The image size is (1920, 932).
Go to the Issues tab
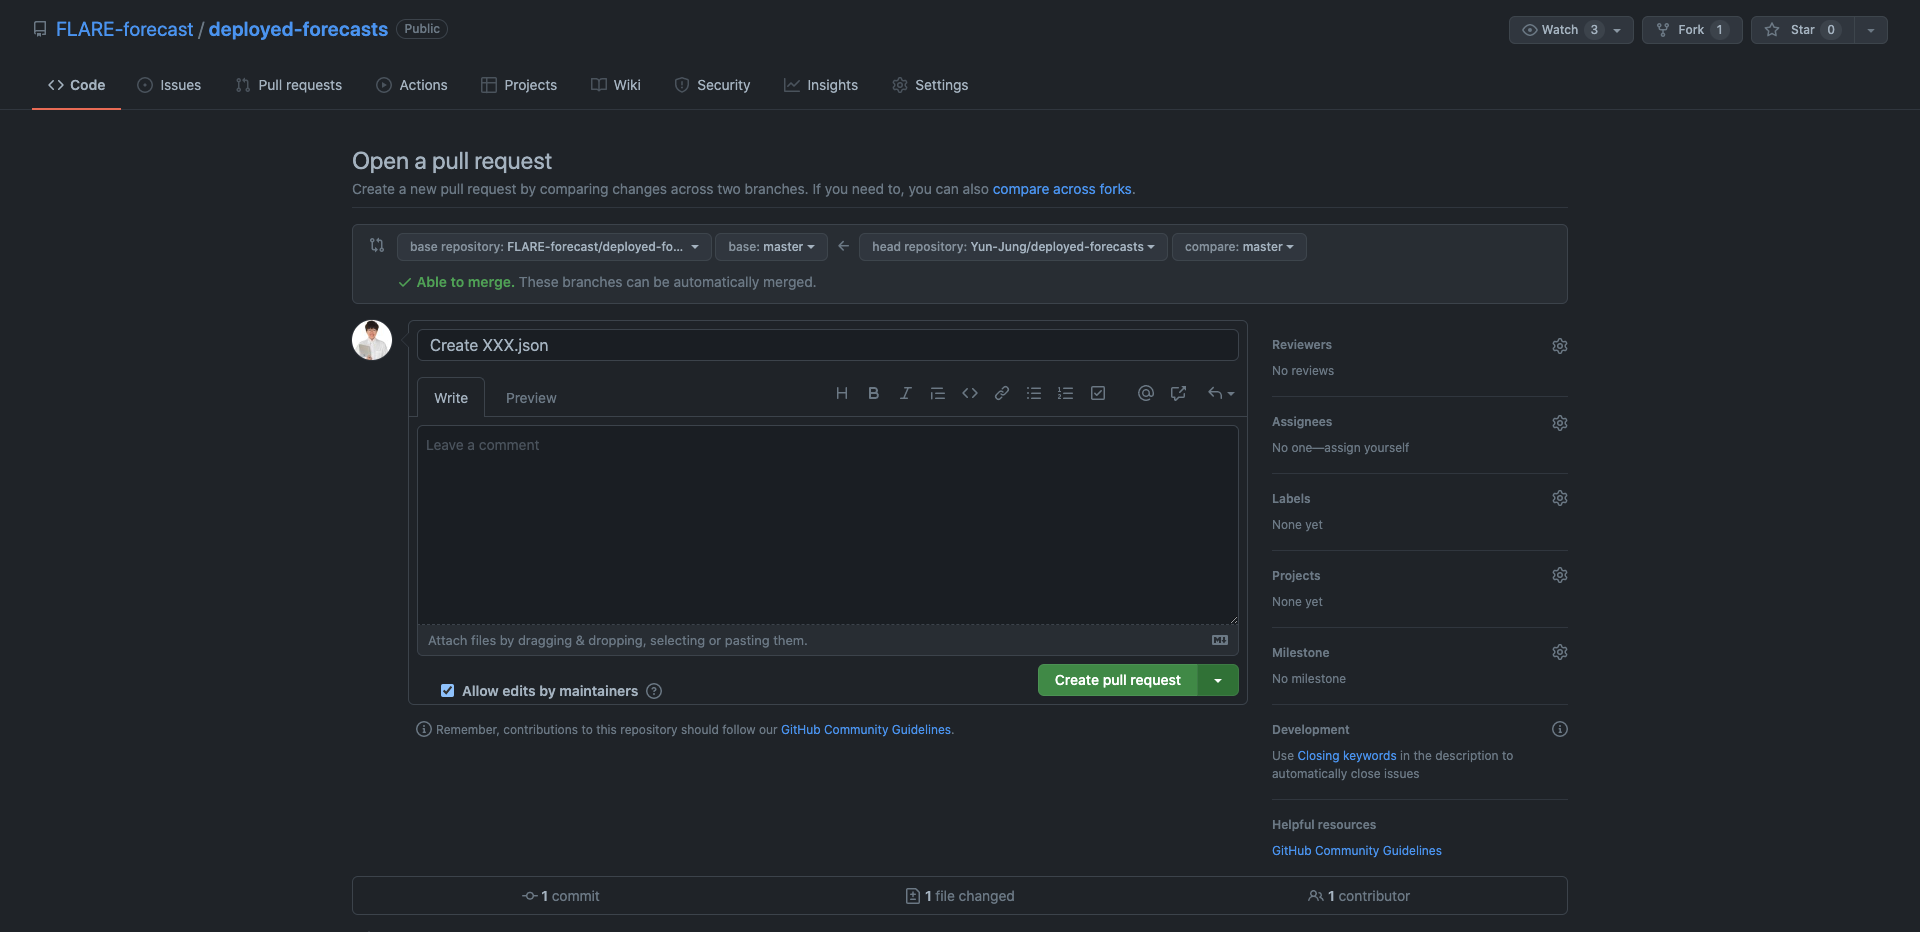point(169,85)
